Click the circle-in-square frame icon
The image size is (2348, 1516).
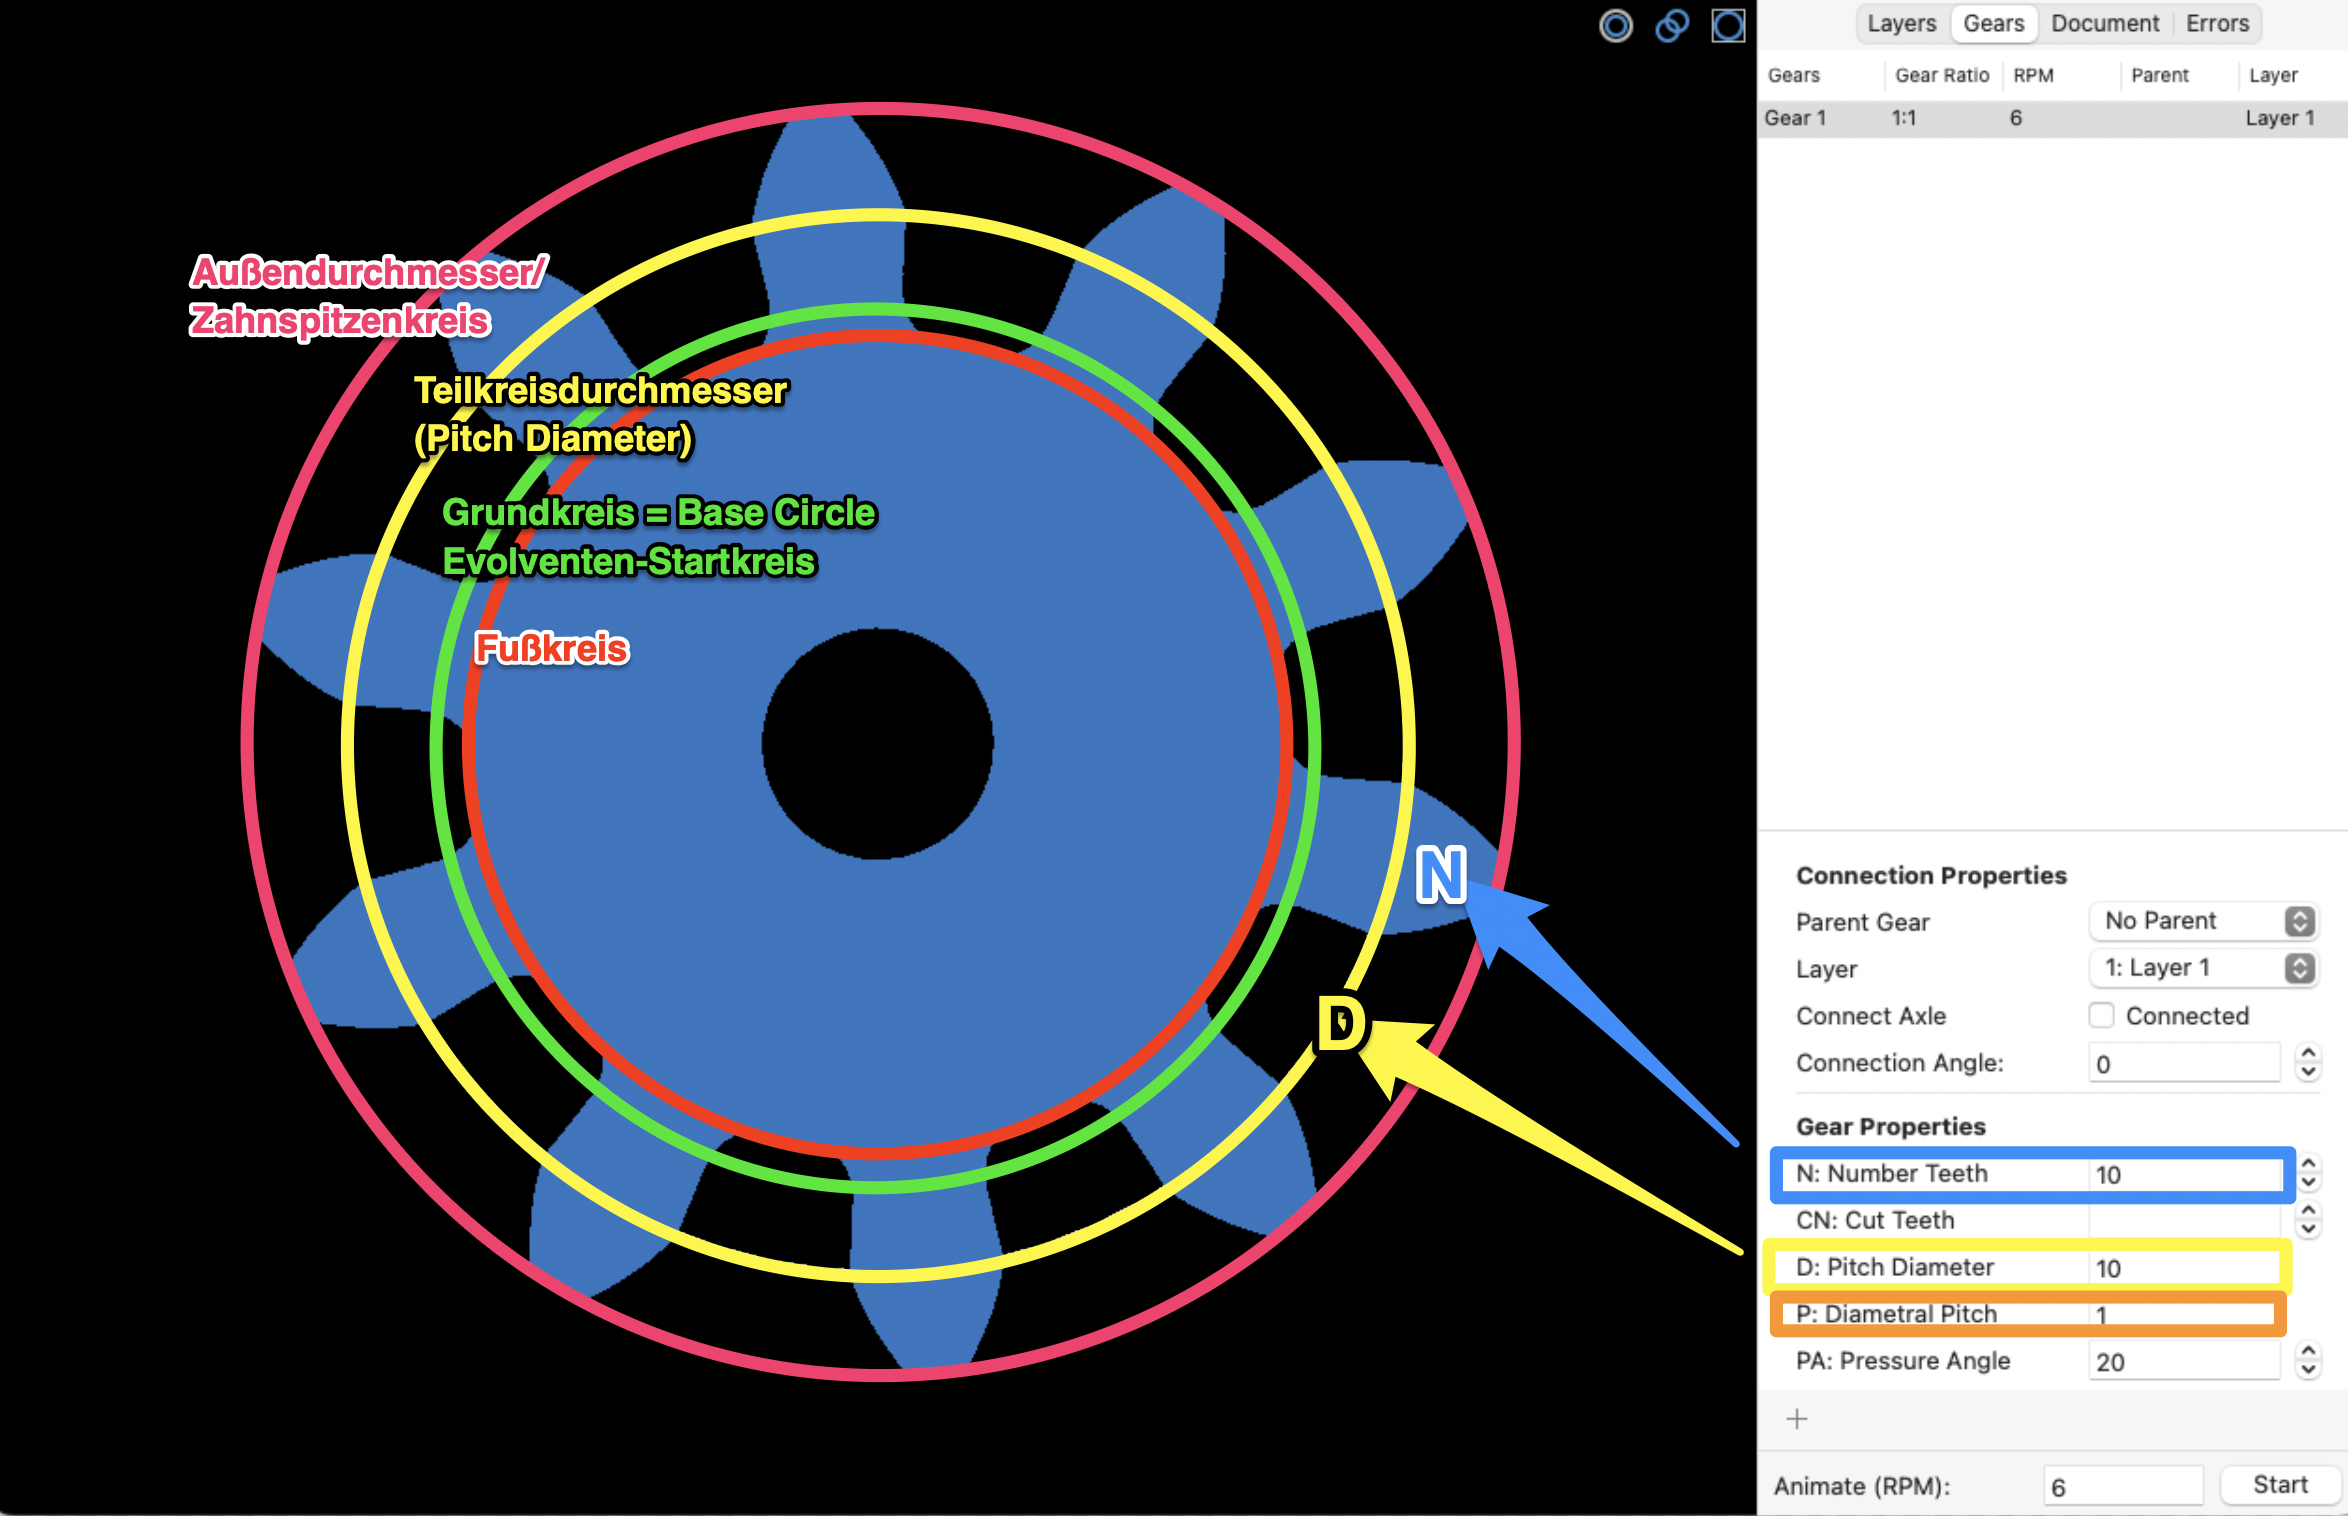pos(1728,26)
